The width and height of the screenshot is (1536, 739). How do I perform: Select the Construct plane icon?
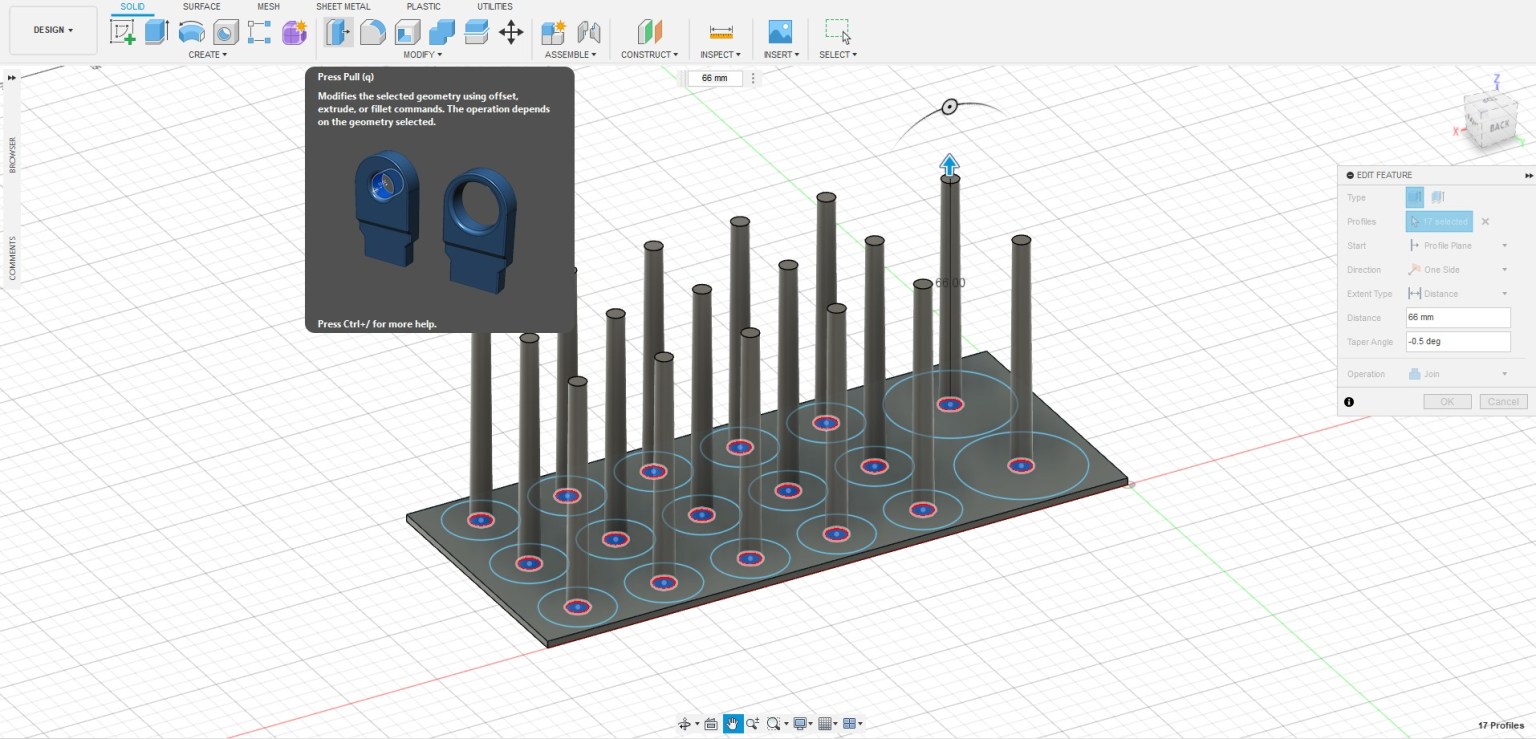[x=650, y=32]
